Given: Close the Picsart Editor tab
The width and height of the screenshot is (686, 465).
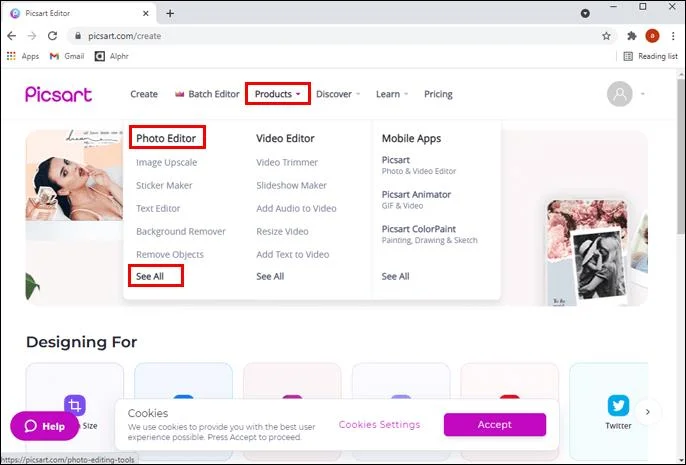Looking at the screenshot, I should coord(146,14).
